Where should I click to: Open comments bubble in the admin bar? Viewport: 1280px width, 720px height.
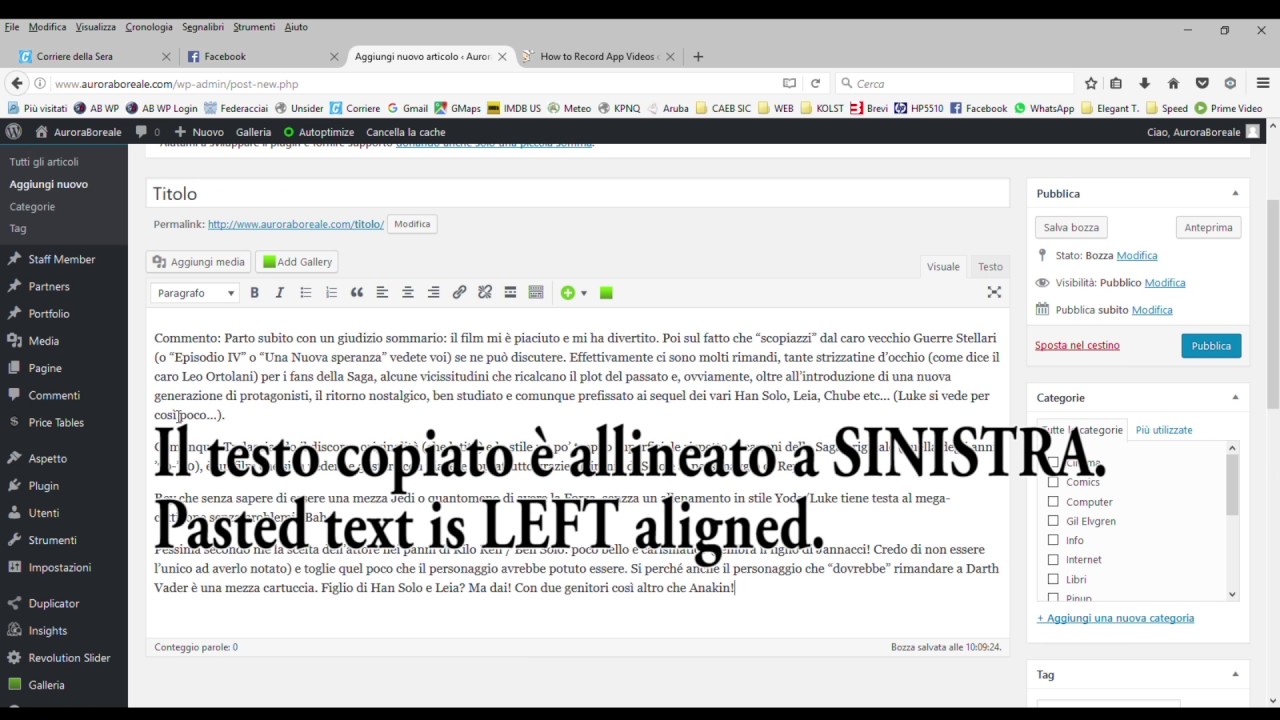pyautogui.click(x=147, y=132)
